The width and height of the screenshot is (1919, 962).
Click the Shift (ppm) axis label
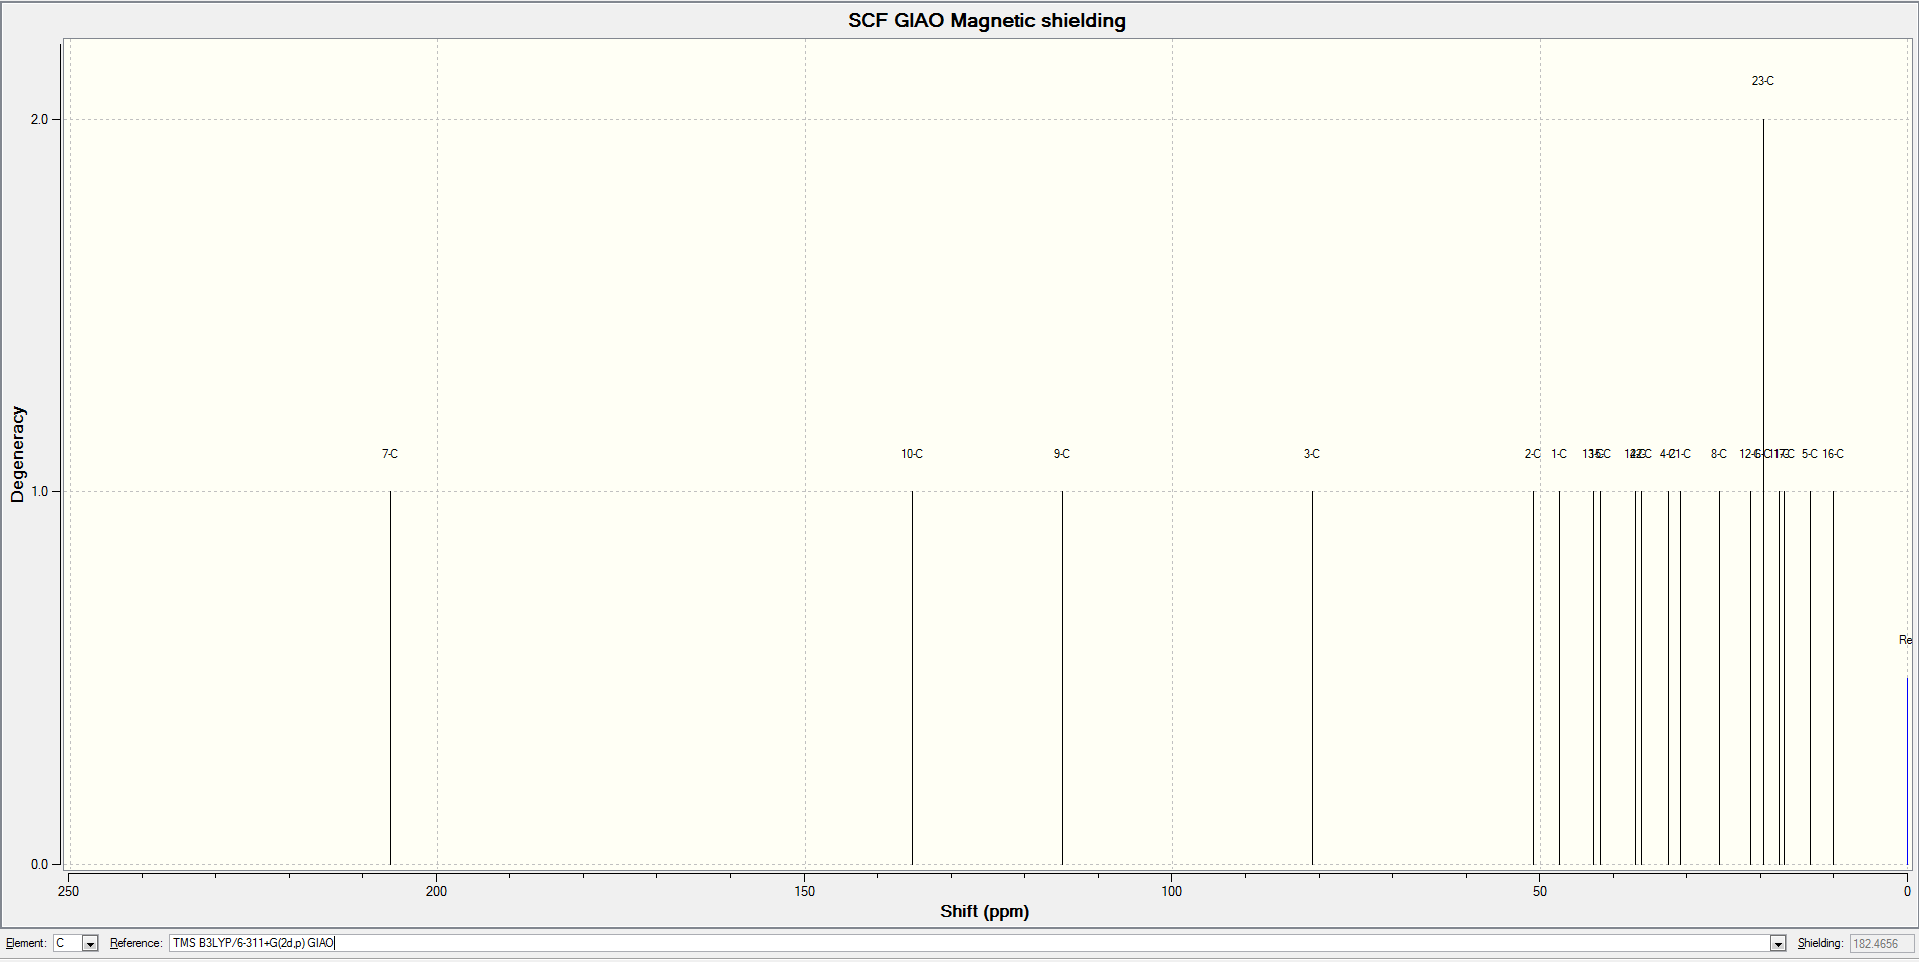coord(985,911)
